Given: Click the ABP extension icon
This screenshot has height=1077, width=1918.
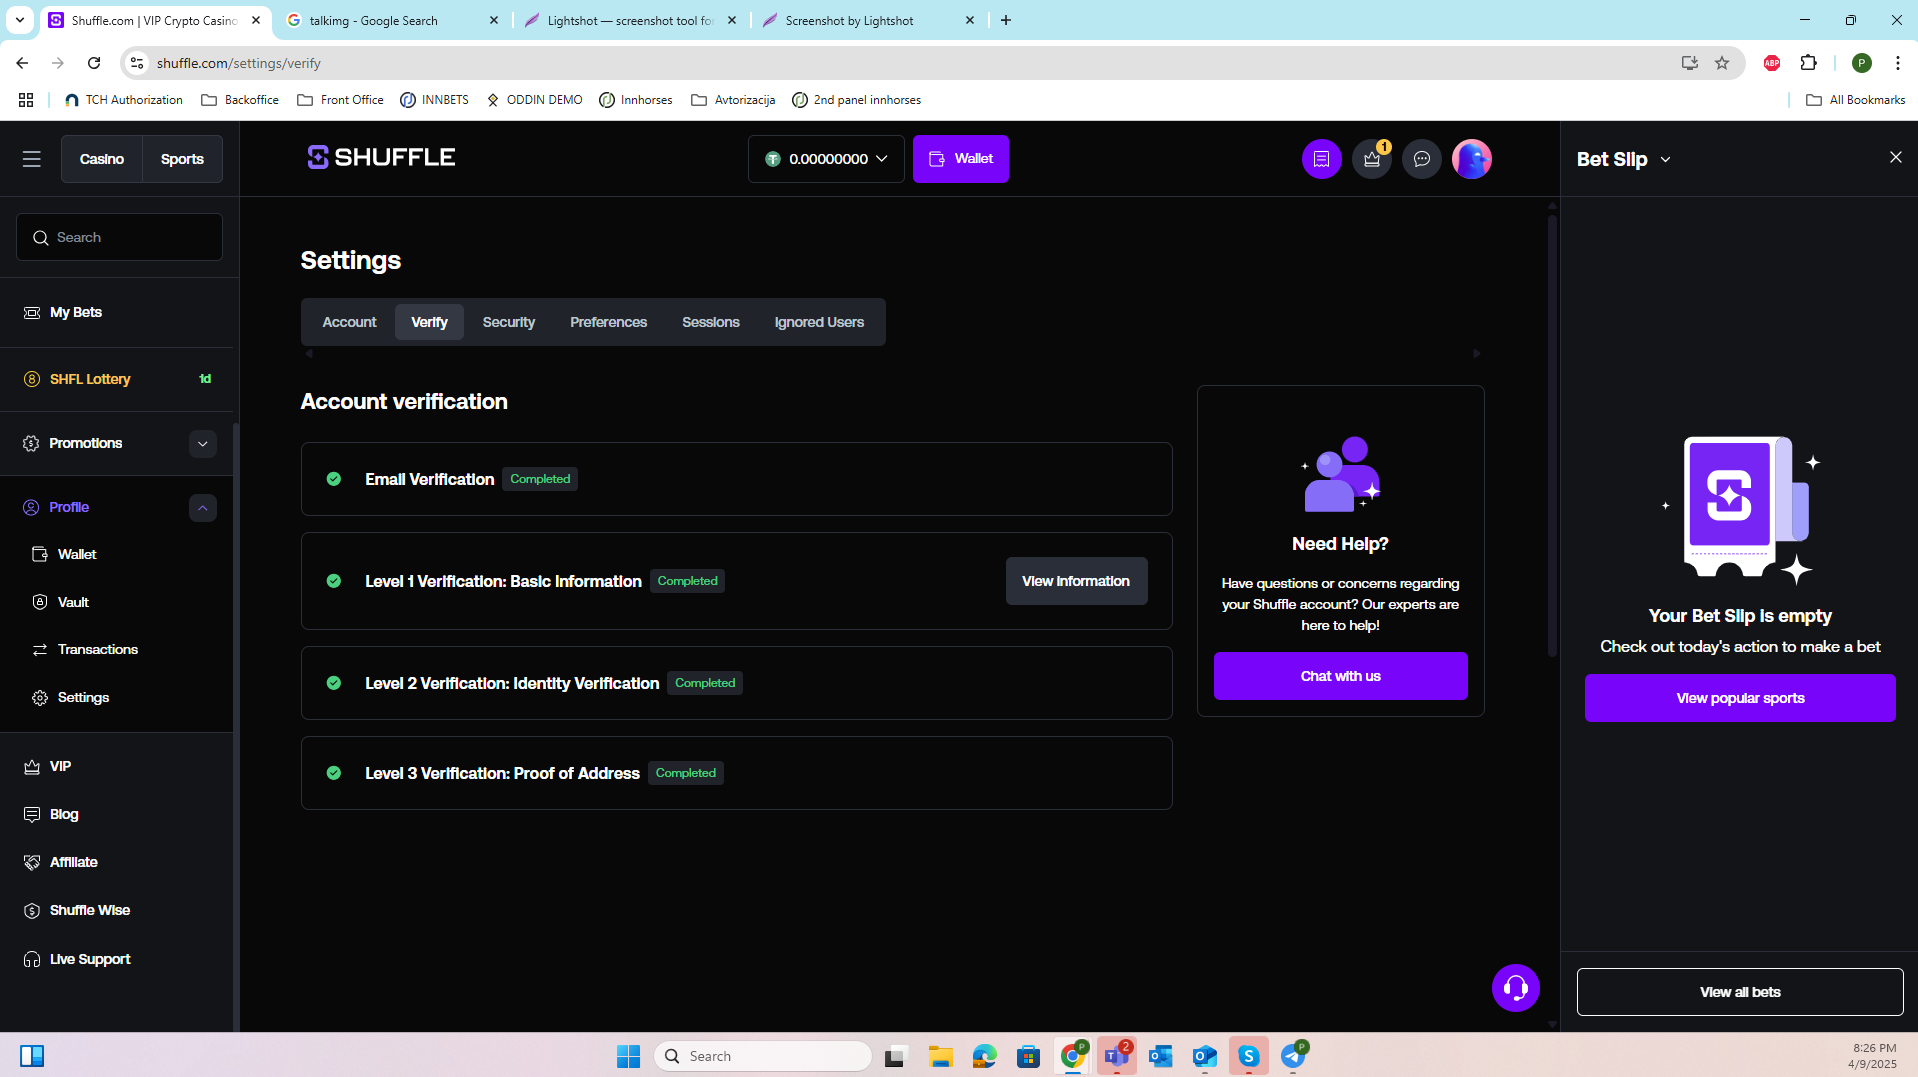Looking at the screenshot, I should click(x=1771, y=63).
